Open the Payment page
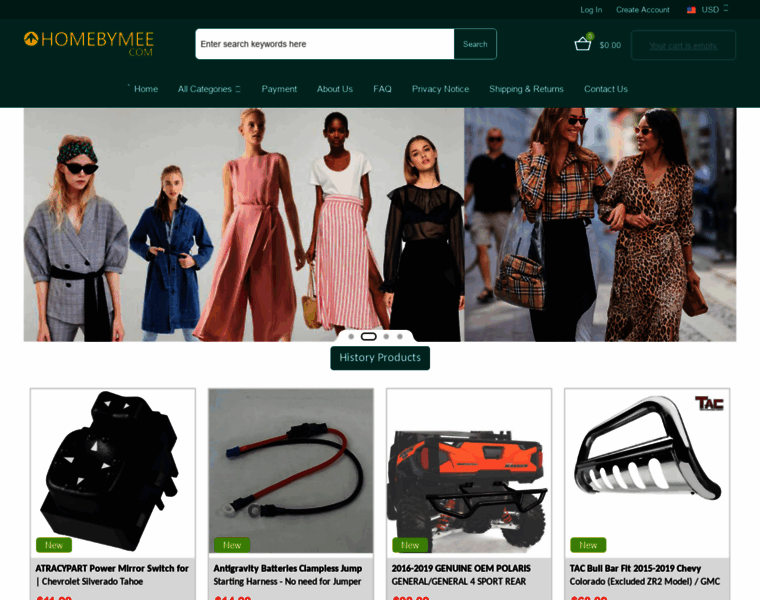Screen dimensions: 760x600 pos(279,89)
